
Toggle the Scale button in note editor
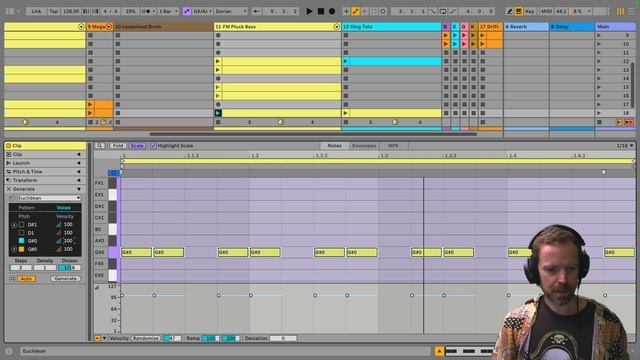(x=137, y=146)
